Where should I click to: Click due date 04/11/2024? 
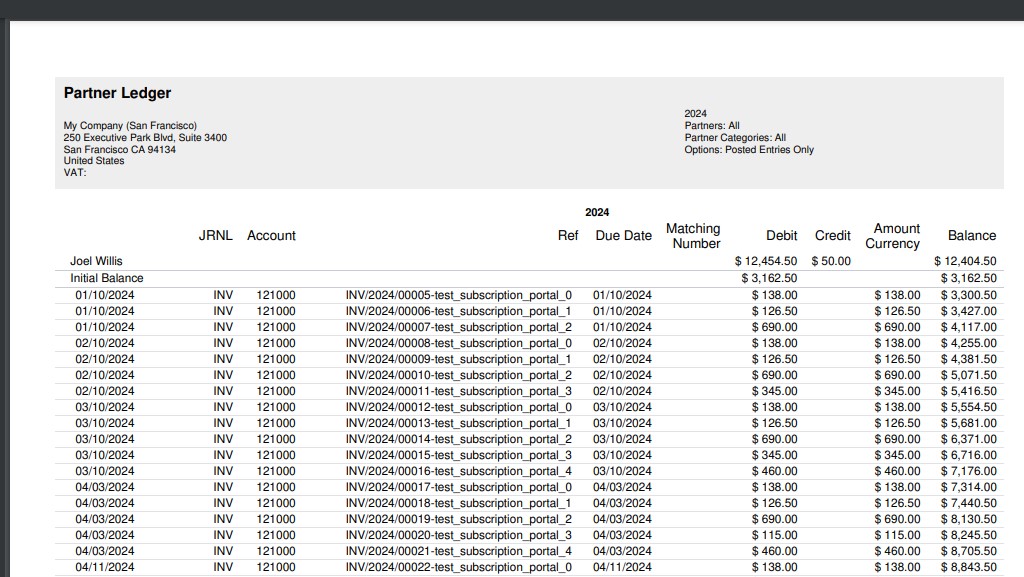pyautogui.click(x=622, y=567)
